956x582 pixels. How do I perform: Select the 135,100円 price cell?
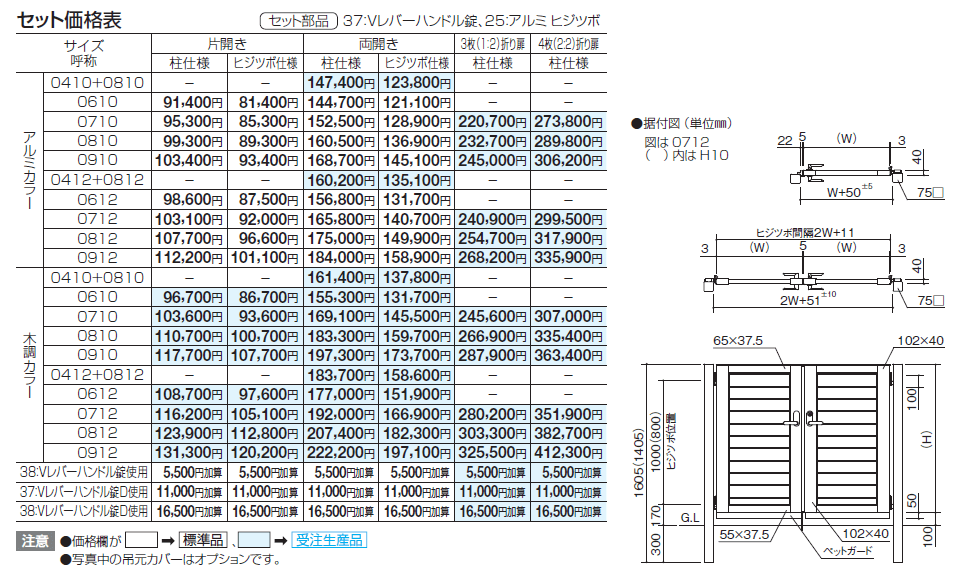(416, 180)
